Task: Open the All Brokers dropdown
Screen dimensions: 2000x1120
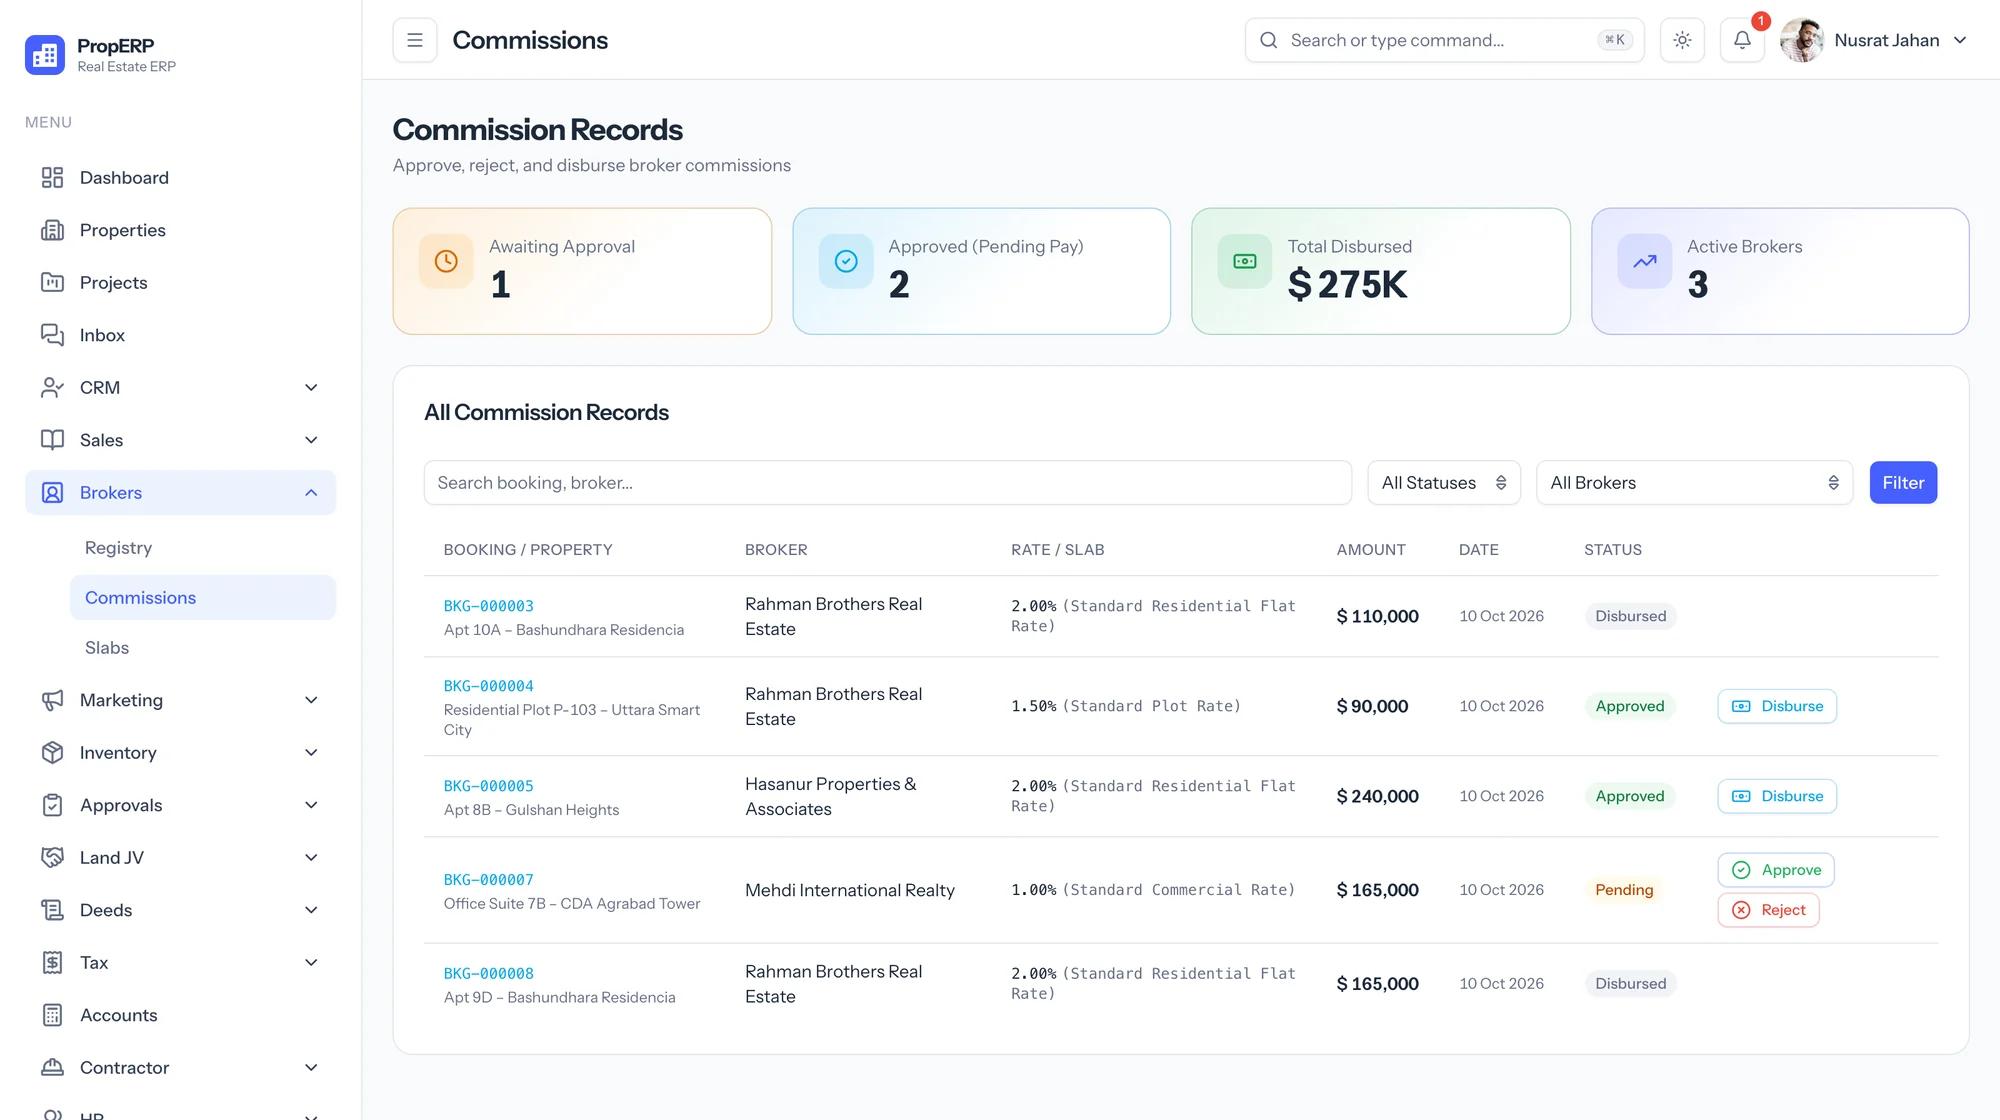Action: (1694, 483)
